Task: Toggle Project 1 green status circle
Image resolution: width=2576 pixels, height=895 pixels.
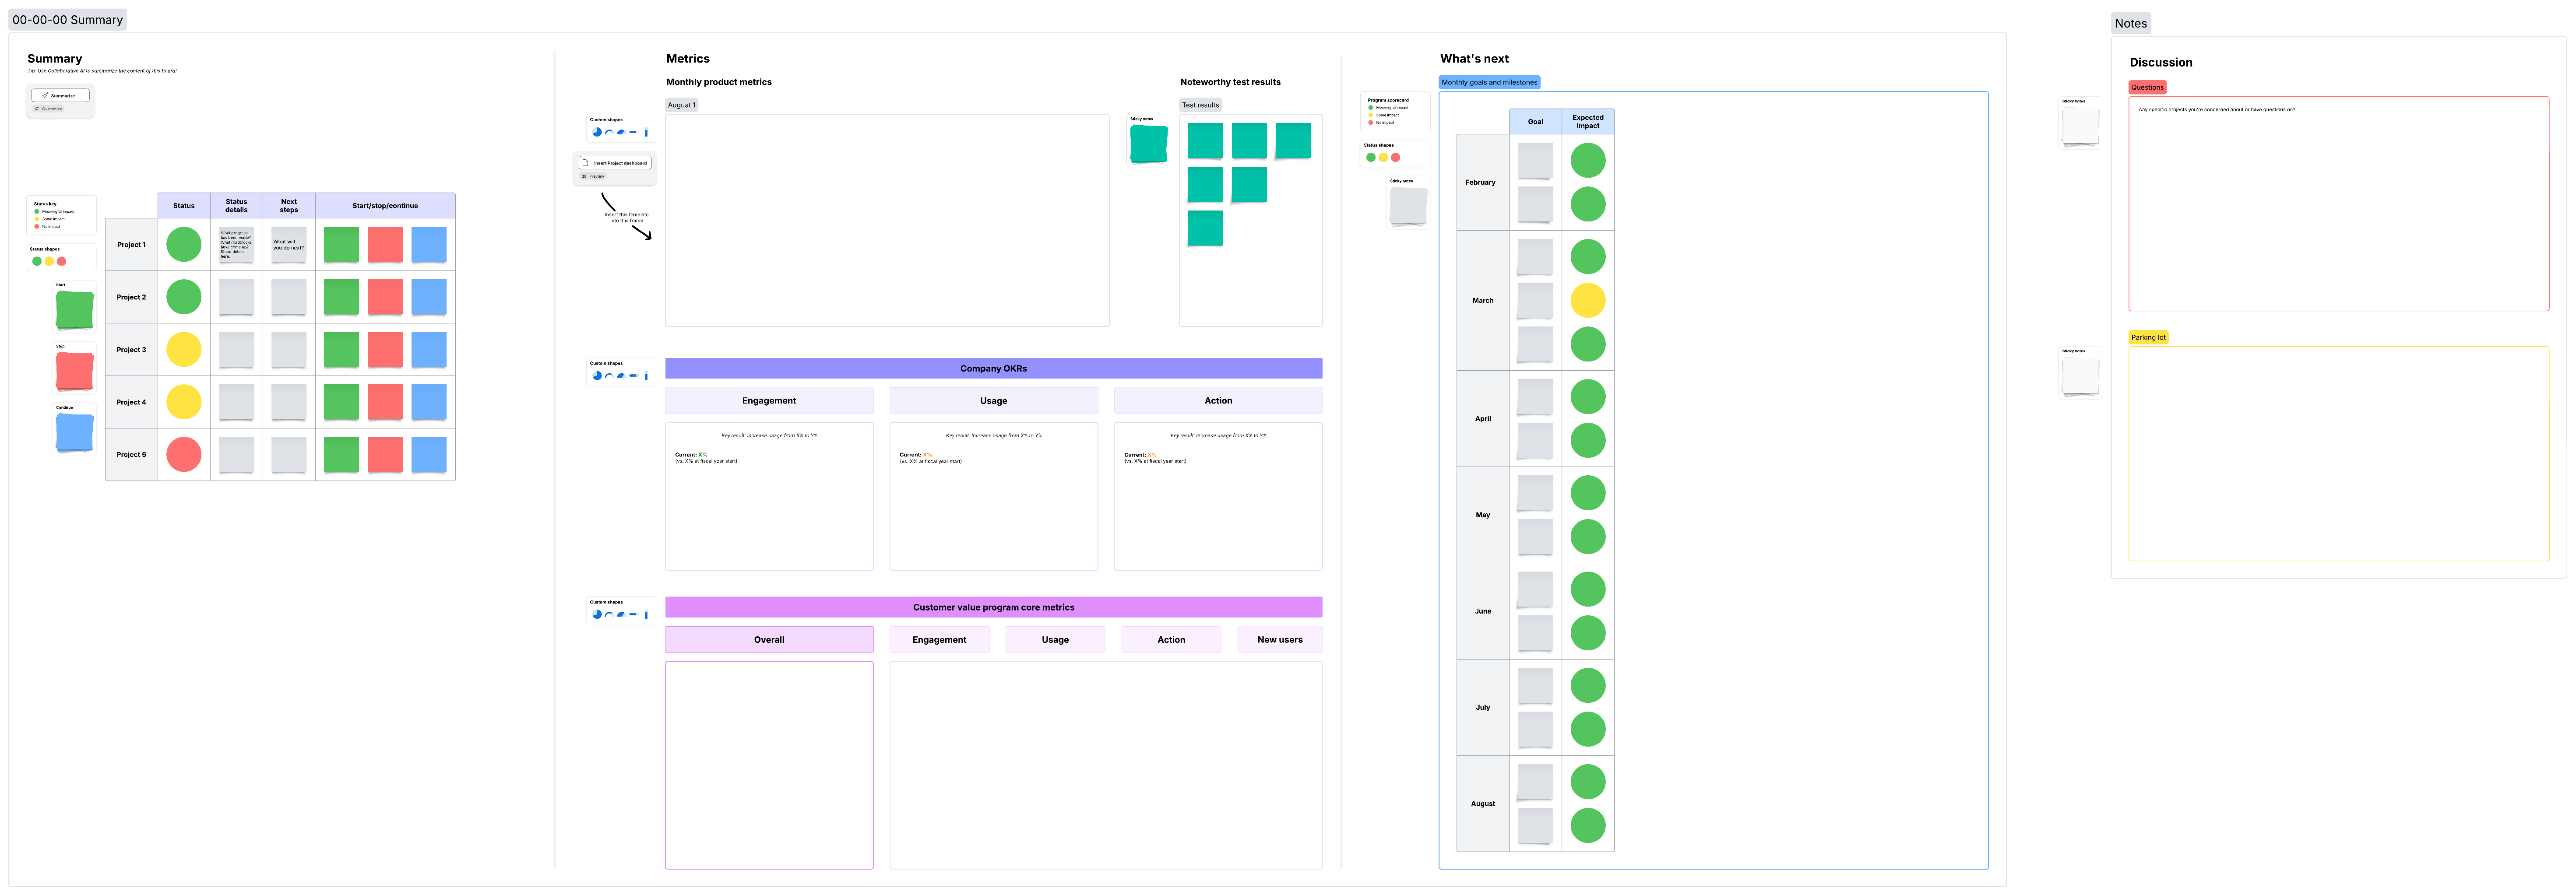Action: tap(184, 244)
